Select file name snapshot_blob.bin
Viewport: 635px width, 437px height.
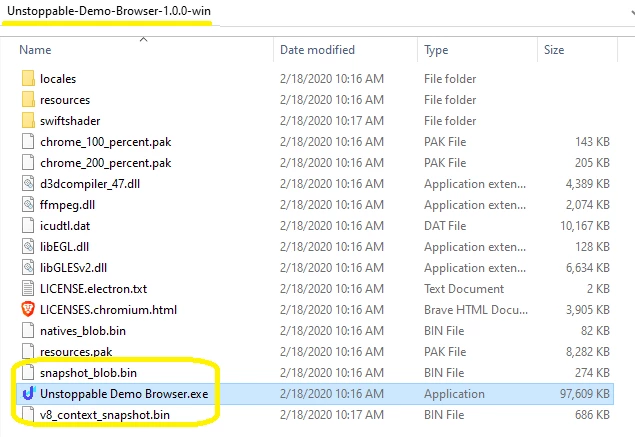coord(88,373)
